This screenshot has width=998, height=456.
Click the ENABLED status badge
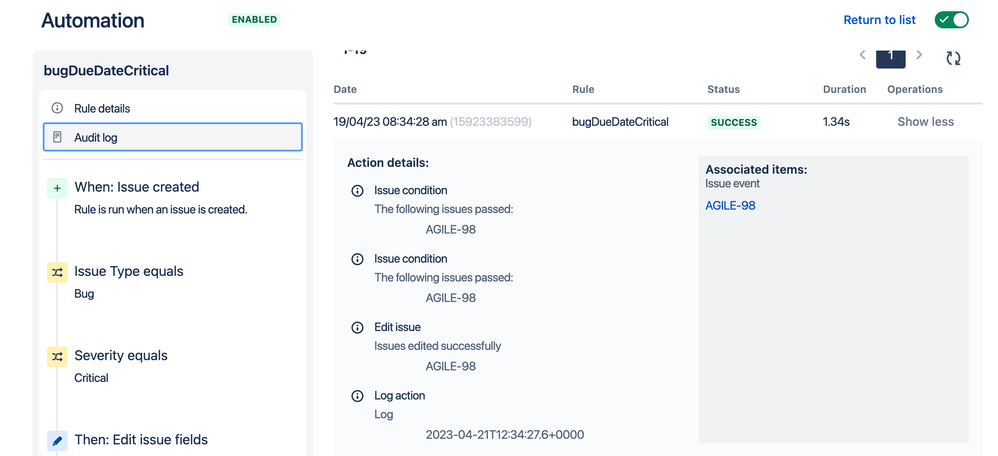coord(255,20)
